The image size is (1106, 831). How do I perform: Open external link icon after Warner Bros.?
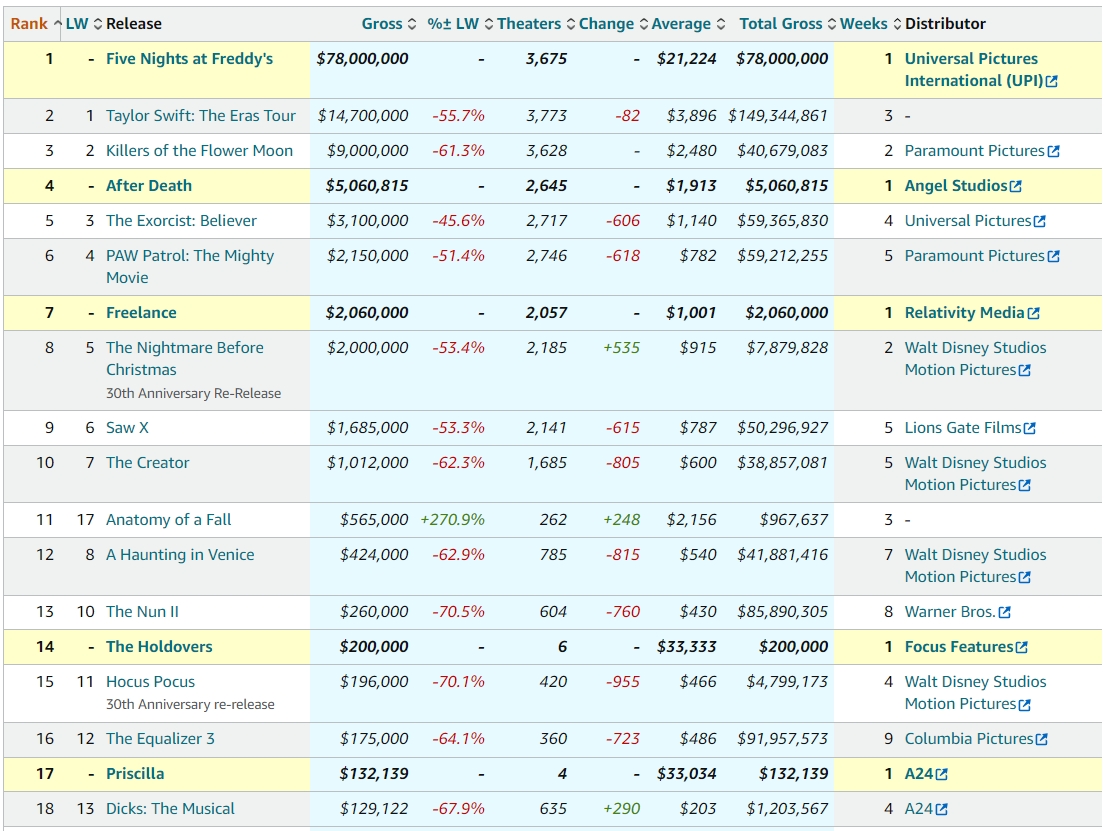coord(1004,612)
